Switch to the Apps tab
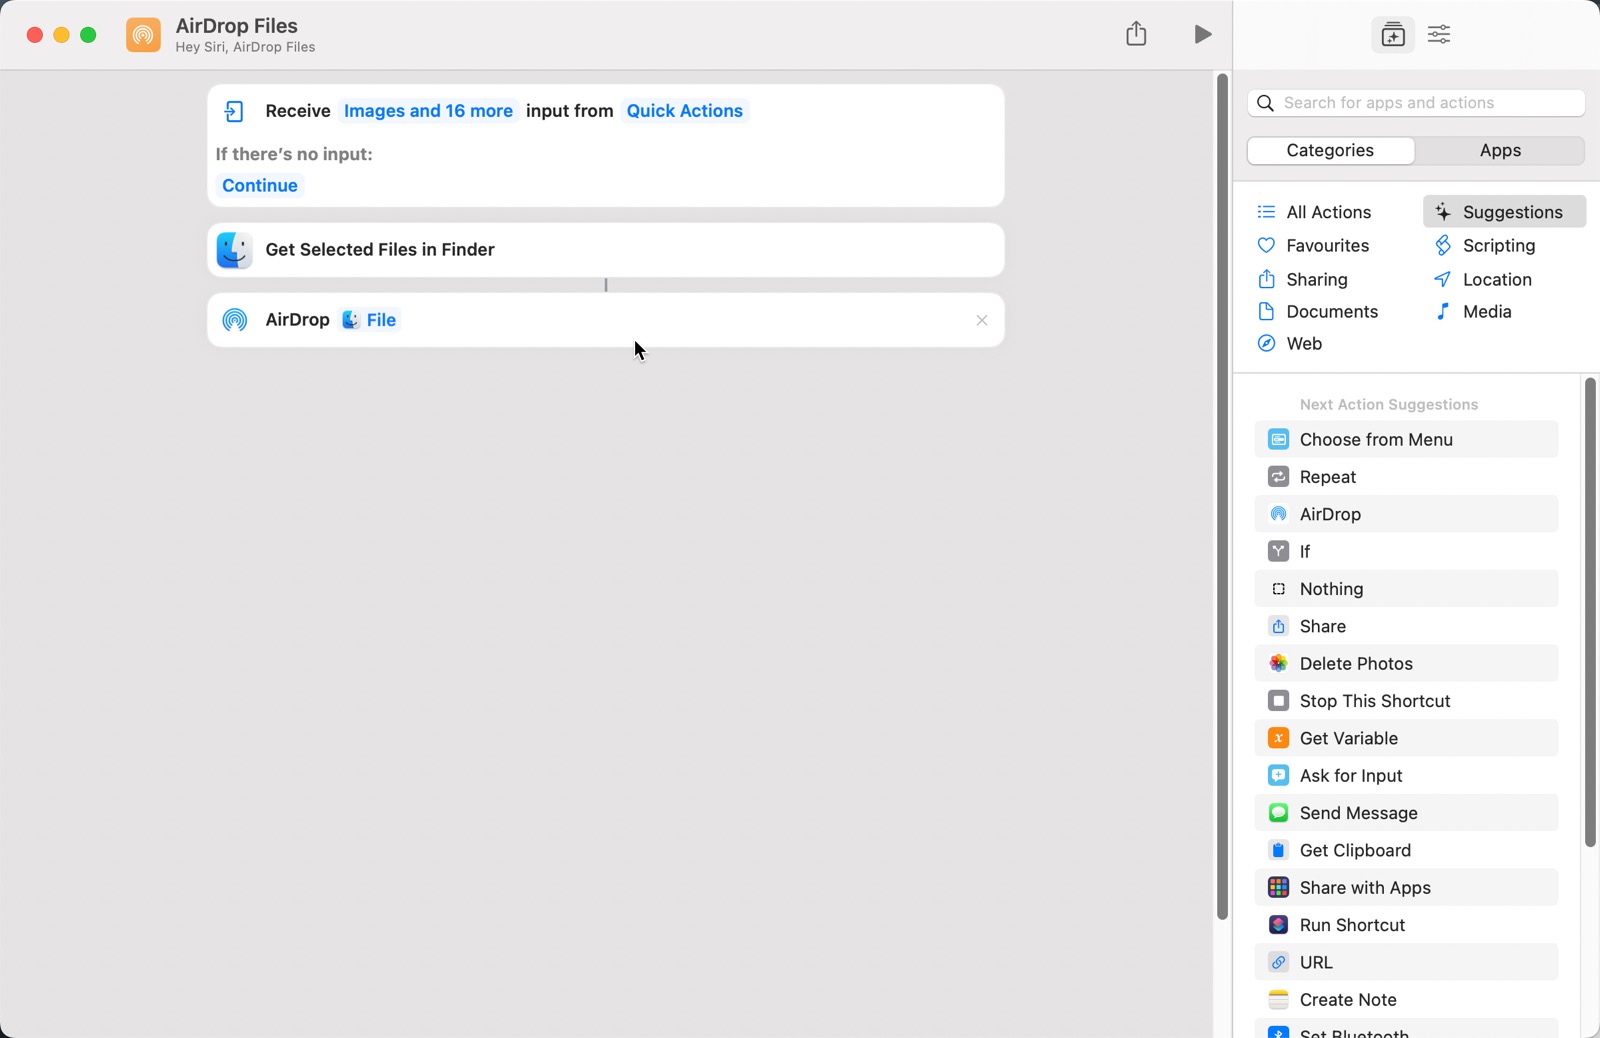The width and height of the screenshot is (1600, 1038). [1500, 151]
